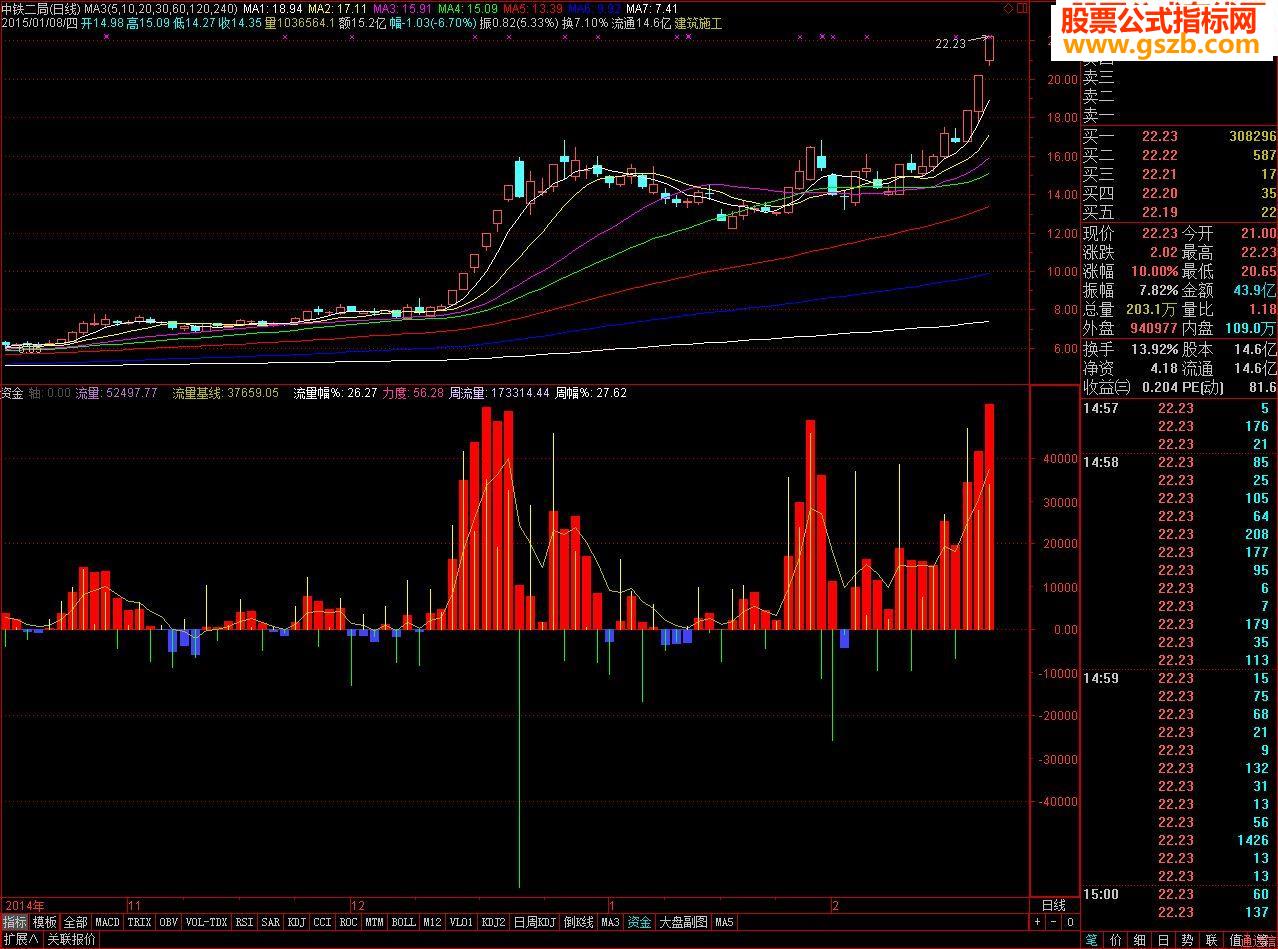This screenshot has width=1278, height=949.
Task: Click the 买五 bid row at 22.19
Action: click(x=1180, y=212)
